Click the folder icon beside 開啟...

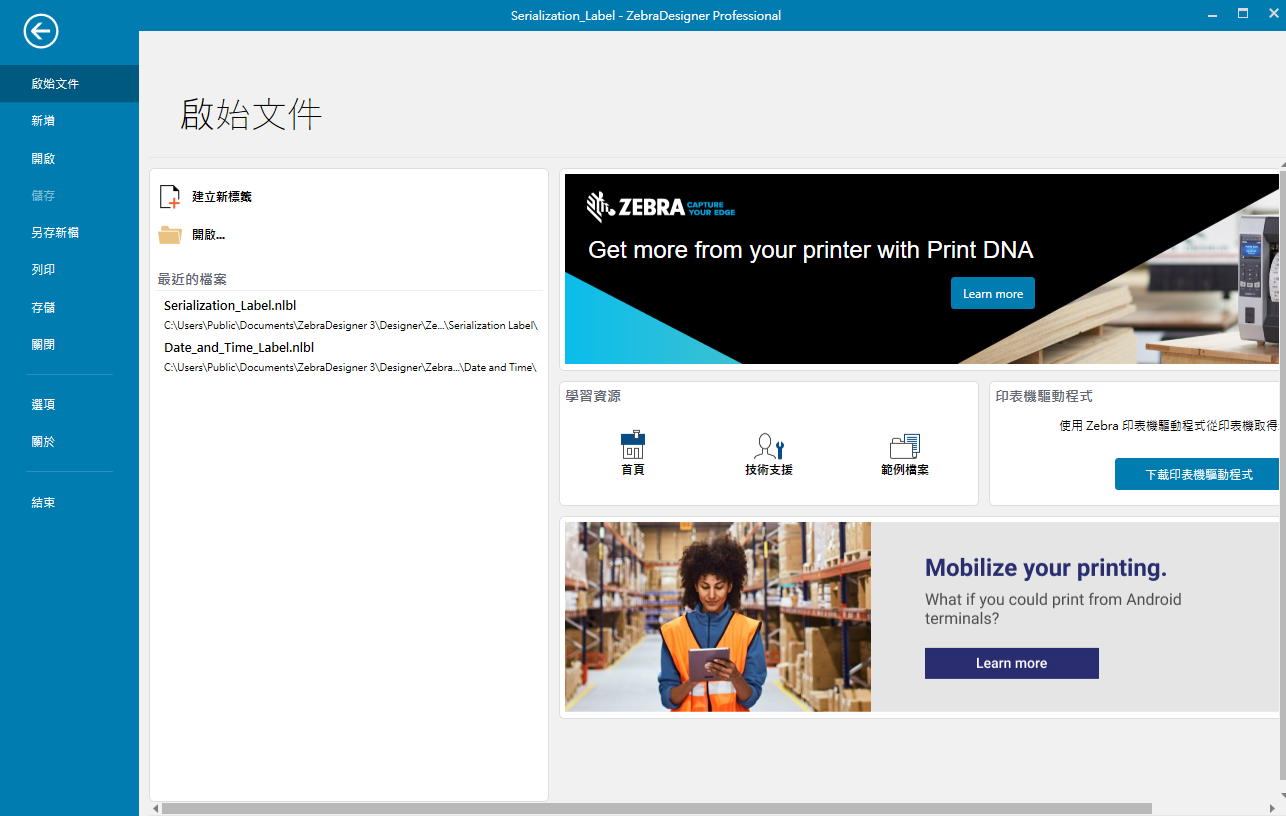pos(170,235)
